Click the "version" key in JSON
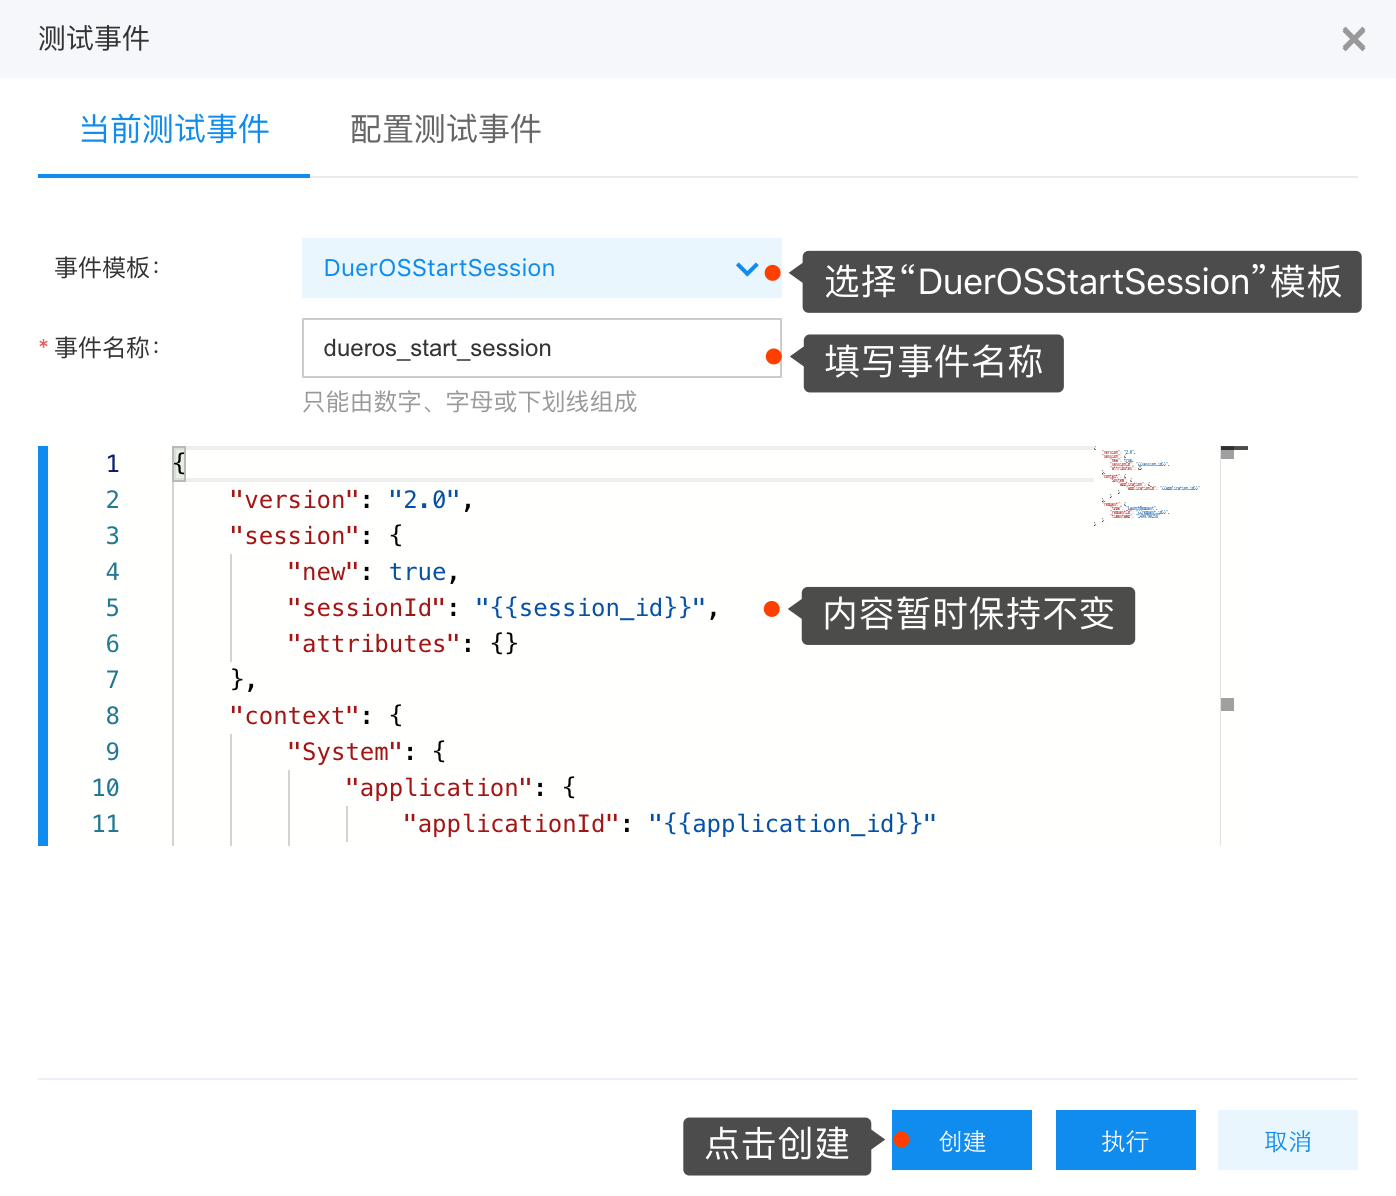The height and width of the screenshot is (1196, 1396). pos(294,500)
